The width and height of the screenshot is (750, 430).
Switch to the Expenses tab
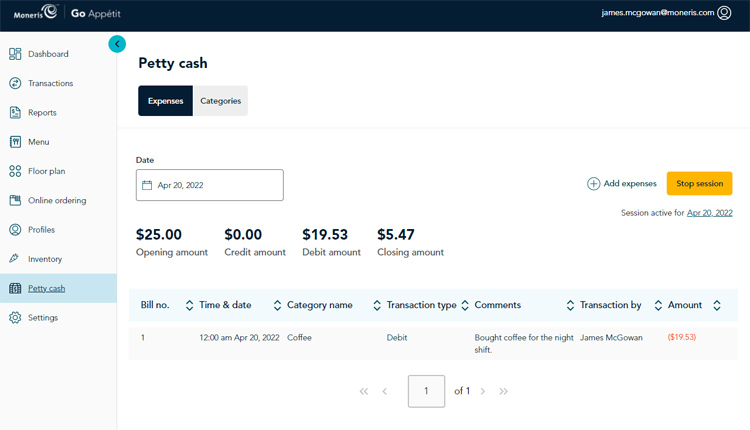click(x=165, y=101)
